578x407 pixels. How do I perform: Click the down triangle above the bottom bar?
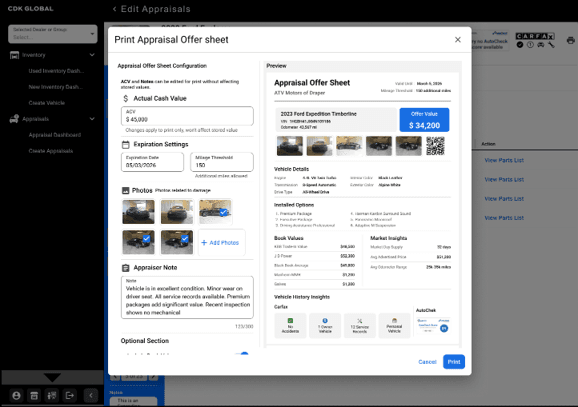(52, 378)
